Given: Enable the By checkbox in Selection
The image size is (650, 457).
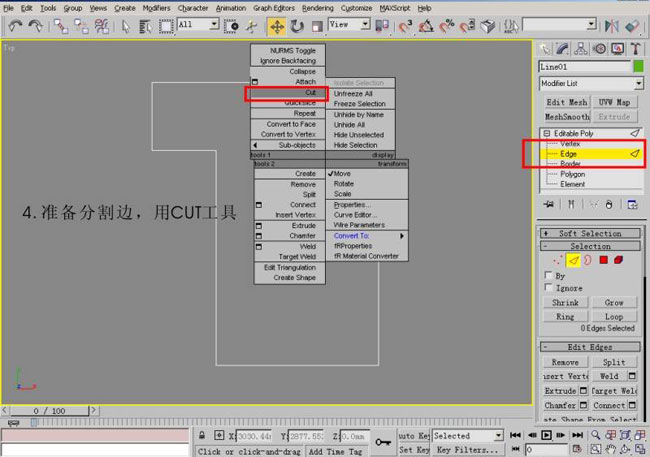Looking at the screenshot, I should 548,275.
